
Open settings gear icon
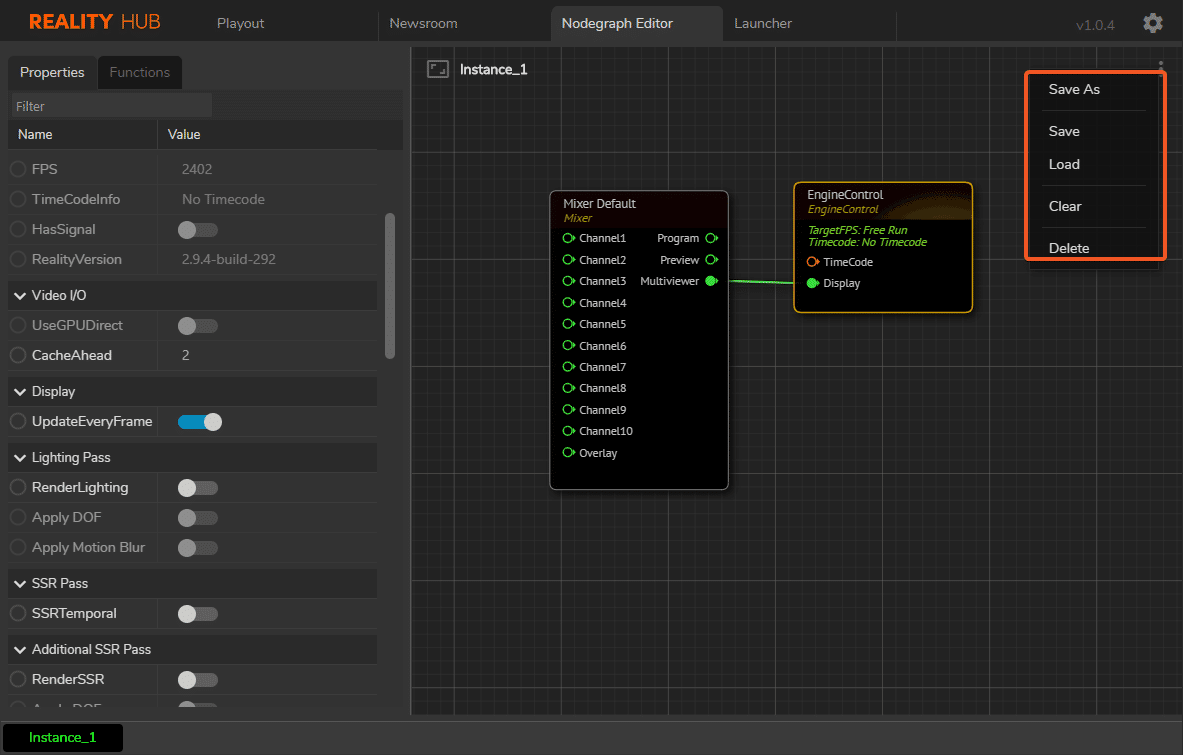pyautogui.click(x=1152, y=23)
